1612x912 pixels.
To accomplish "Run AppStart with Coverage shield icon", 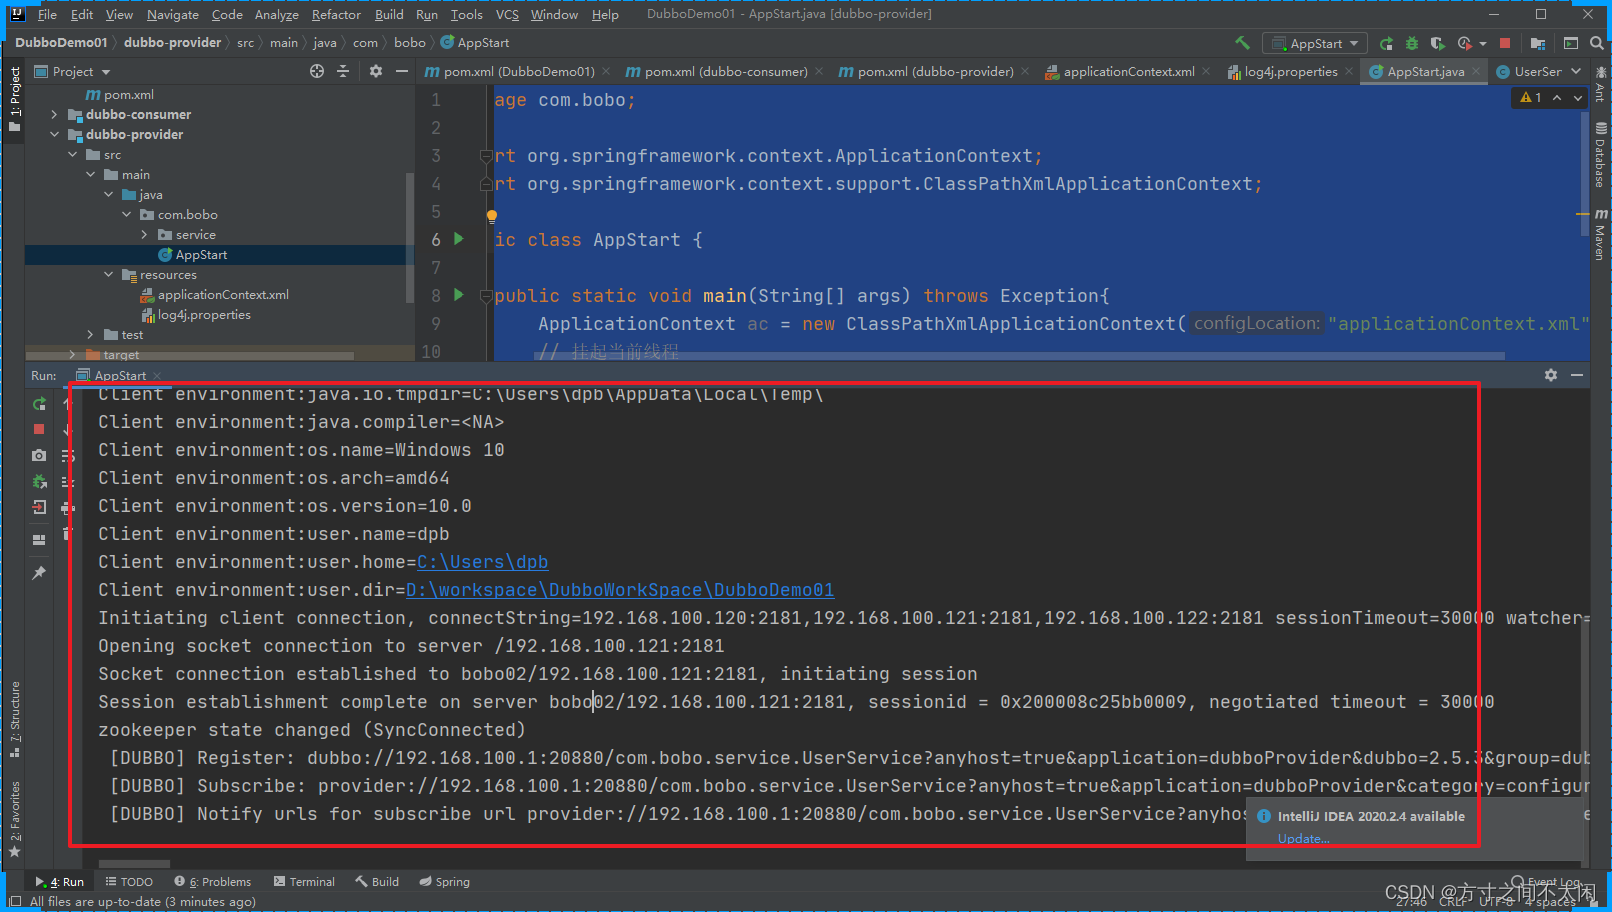I will (x=1437, y=43).
